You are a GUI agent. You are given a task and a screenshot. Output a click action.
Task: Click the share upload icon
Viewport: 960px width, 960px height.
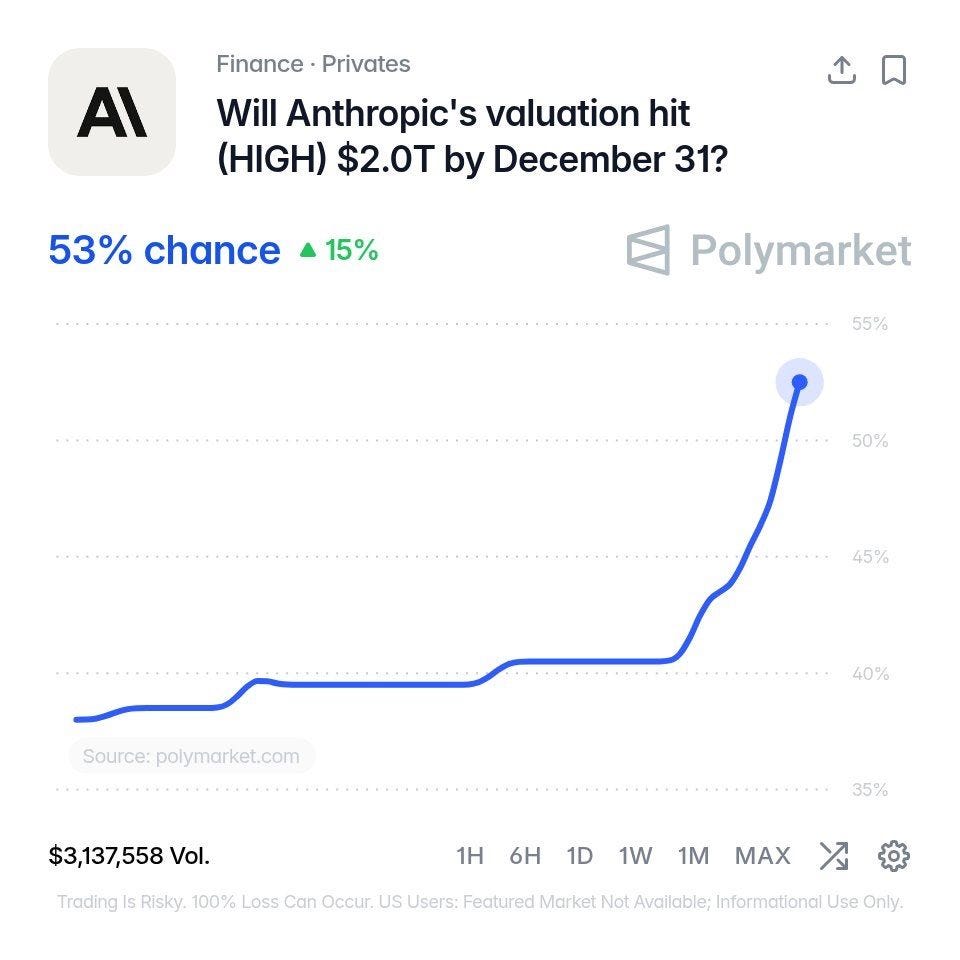click(841, 70)
